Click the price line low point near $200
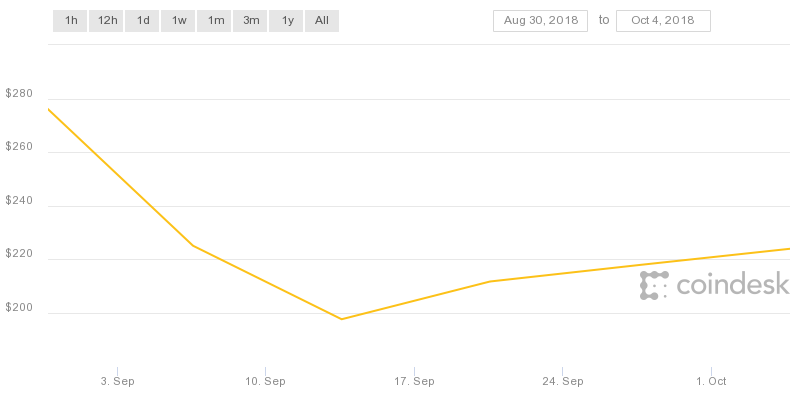The width and height of the screenshot is (800, 400). tap(342, 319)
